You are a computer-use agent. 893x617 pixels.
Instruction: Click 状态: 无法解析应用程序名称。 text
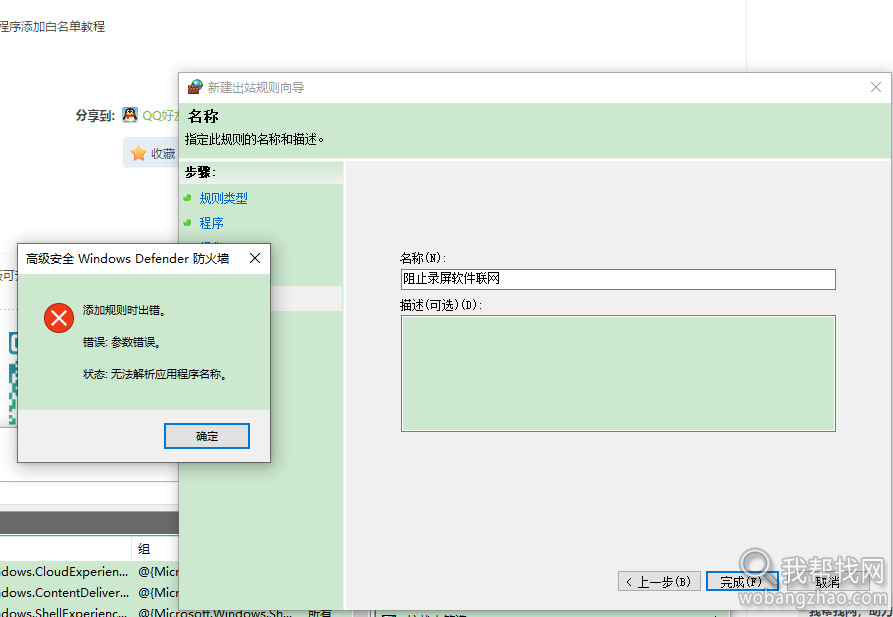pos(155,374)
